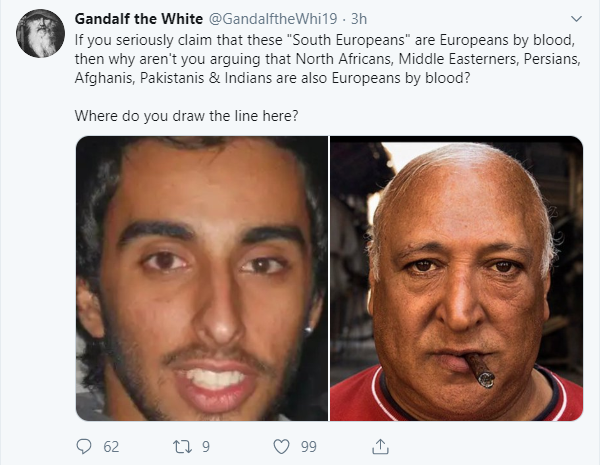Image resolution: width=601 pixels, height=467 pixels.
Task: Like the tweet with the heart icon
Action: pos(281,447)
